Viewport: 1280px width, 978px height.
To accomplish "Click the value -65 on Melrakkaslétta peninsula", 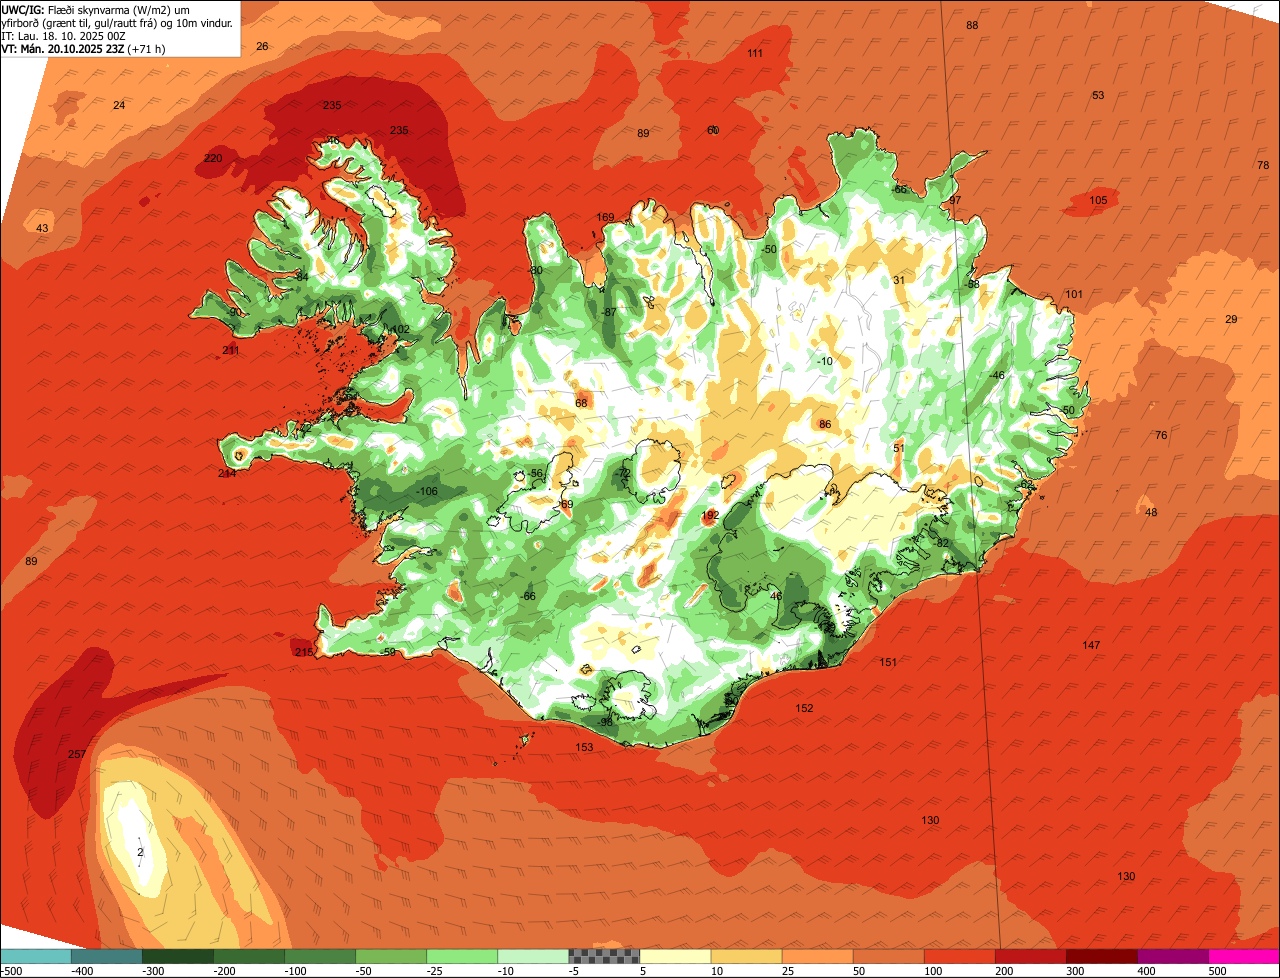I will tap(899, 189).
